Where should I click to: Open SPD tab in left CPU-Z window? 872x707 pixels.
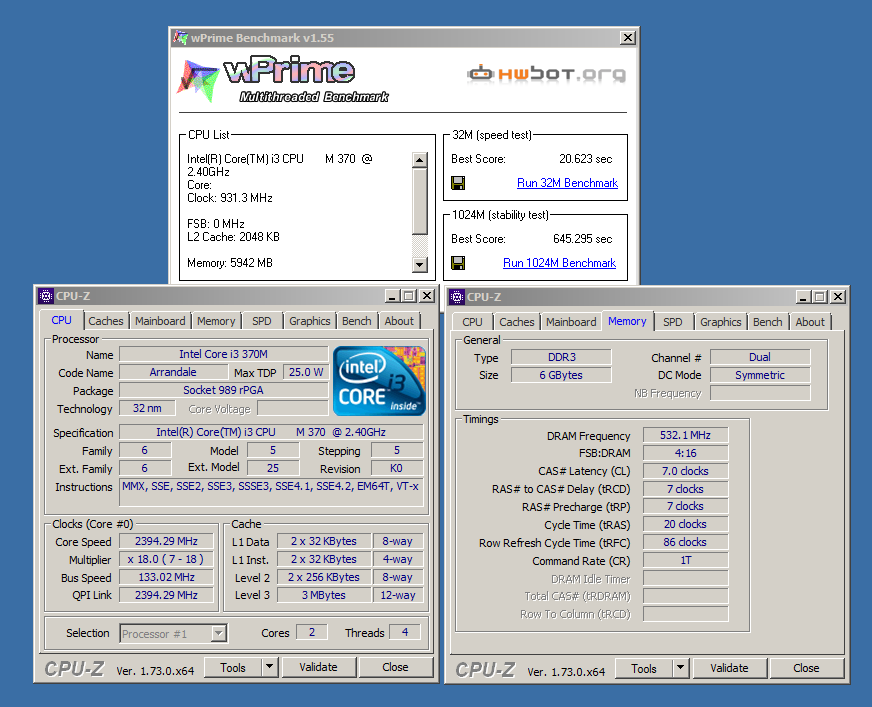click(261, 321)
